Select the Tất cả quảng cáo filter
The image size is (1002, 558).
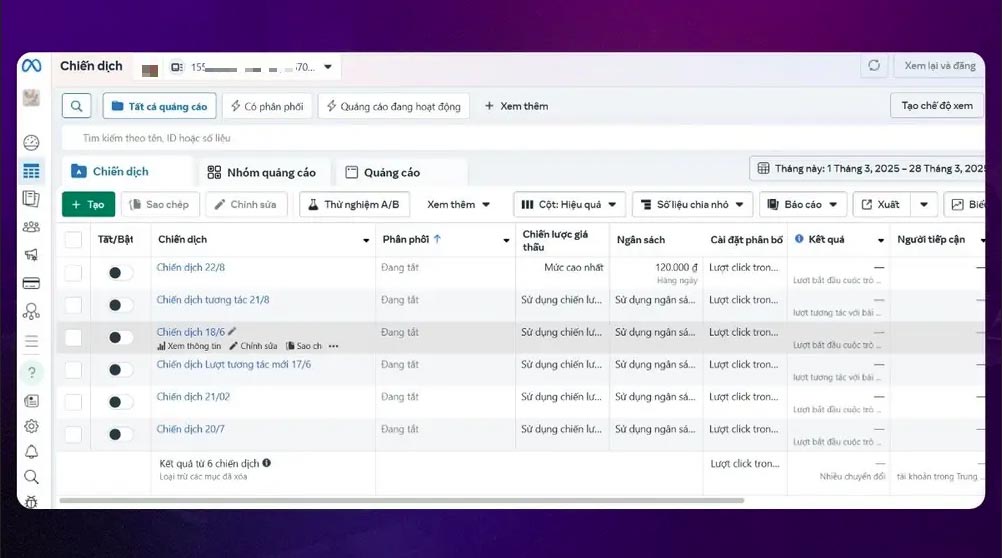(159, 106)
